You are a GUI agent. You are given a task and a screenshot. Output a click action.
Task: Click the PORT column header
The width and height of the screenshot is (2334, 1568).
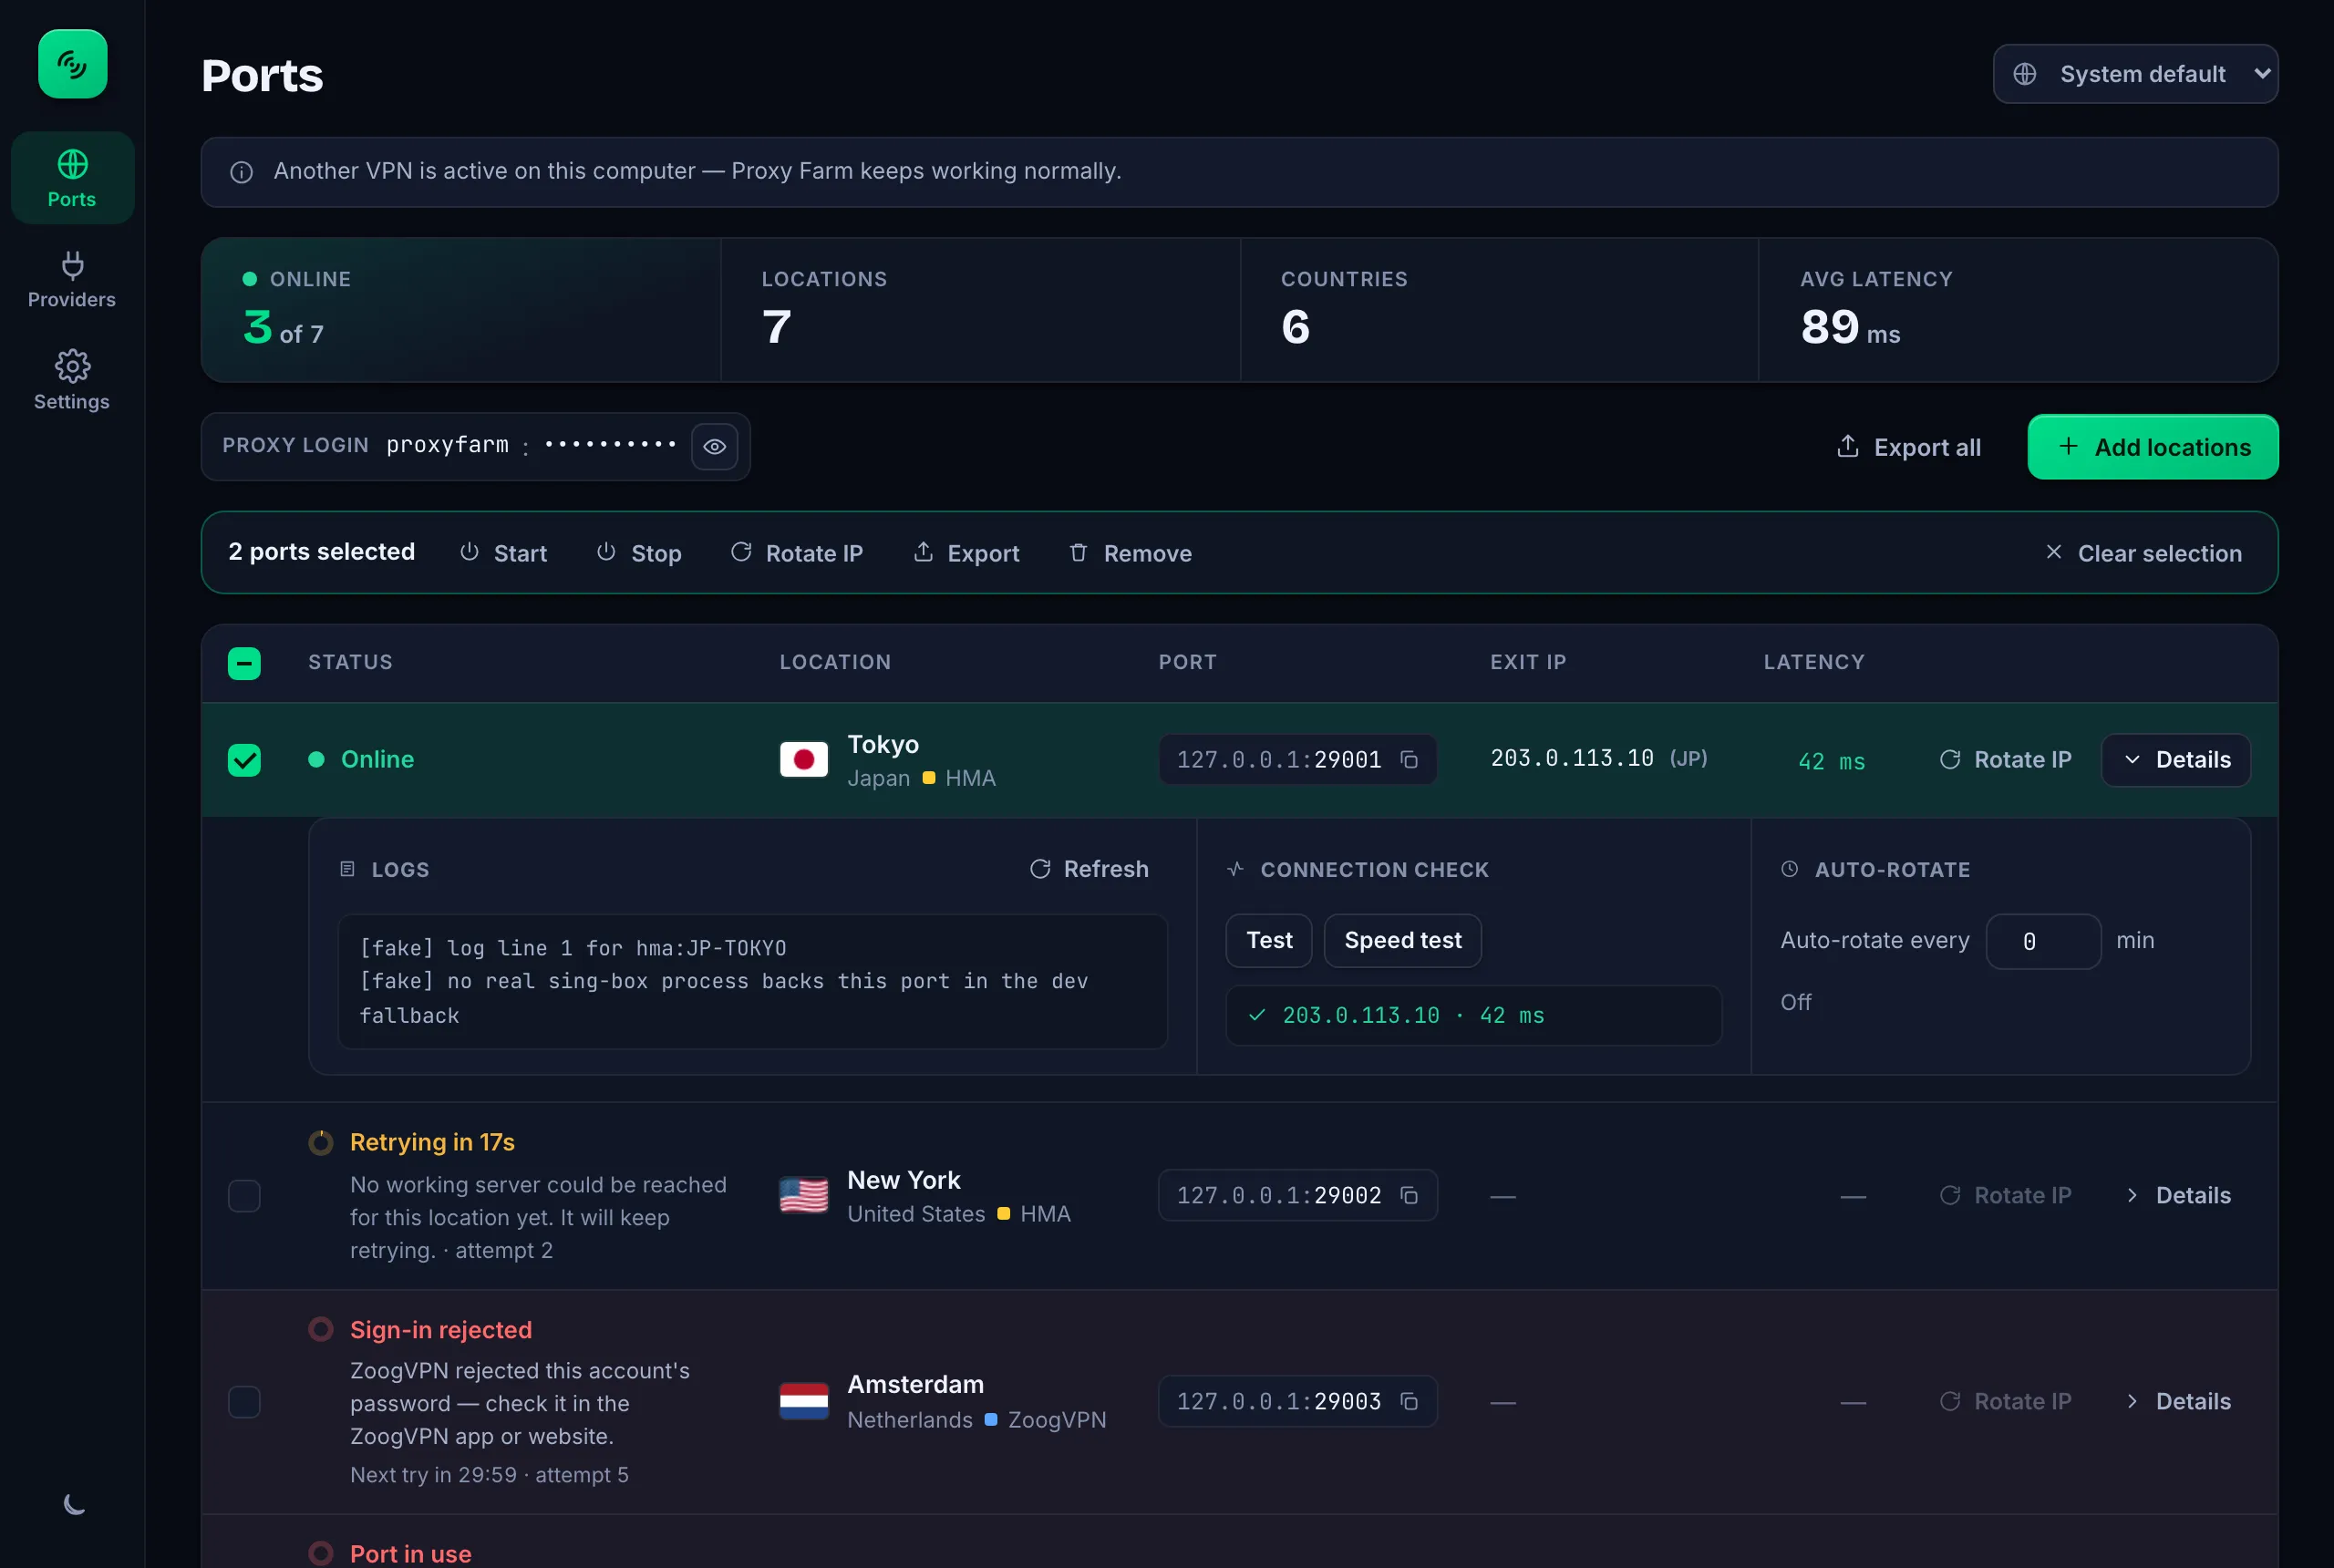click(x=1187, y=662)
